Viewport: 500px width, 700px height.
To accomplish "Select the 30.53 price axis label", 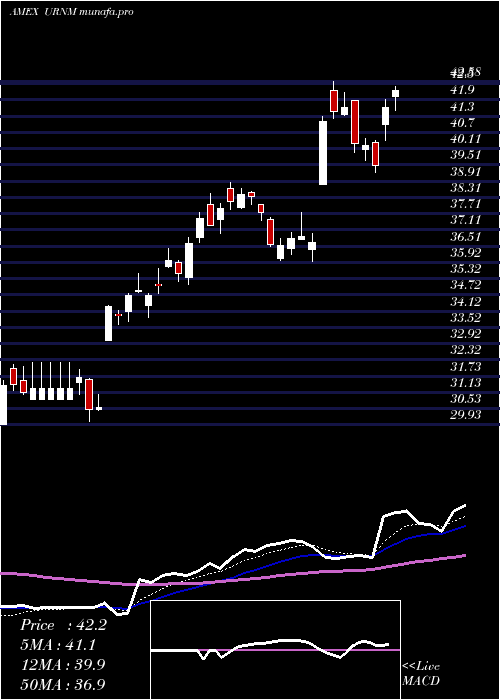I will (x=465, y=399).
